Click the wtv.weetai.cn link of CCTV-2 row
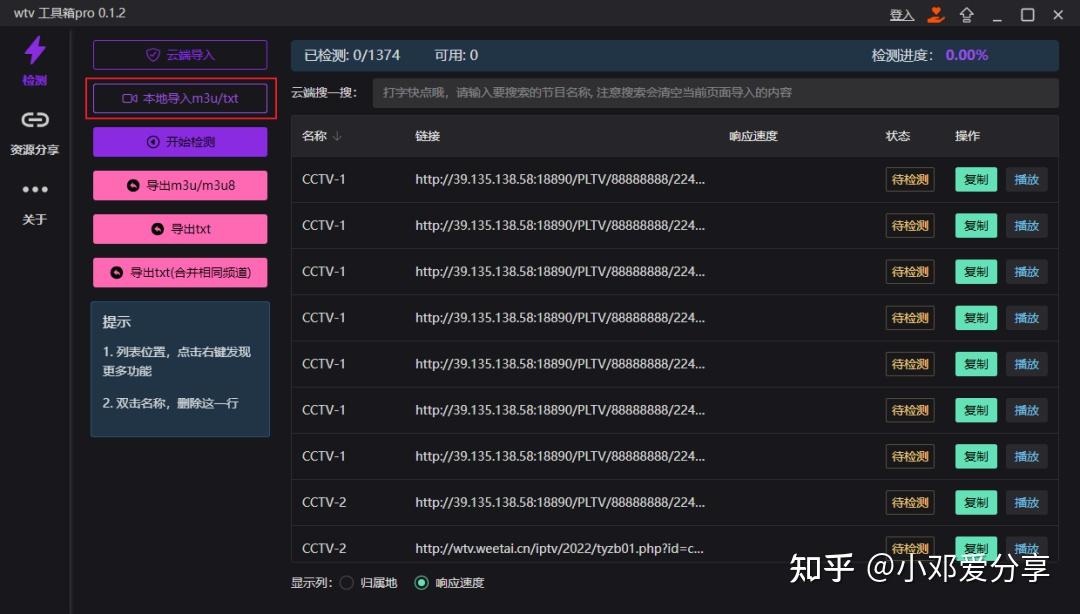The height and width of the screenshot is (614, 1080). (x=559, y=549)
